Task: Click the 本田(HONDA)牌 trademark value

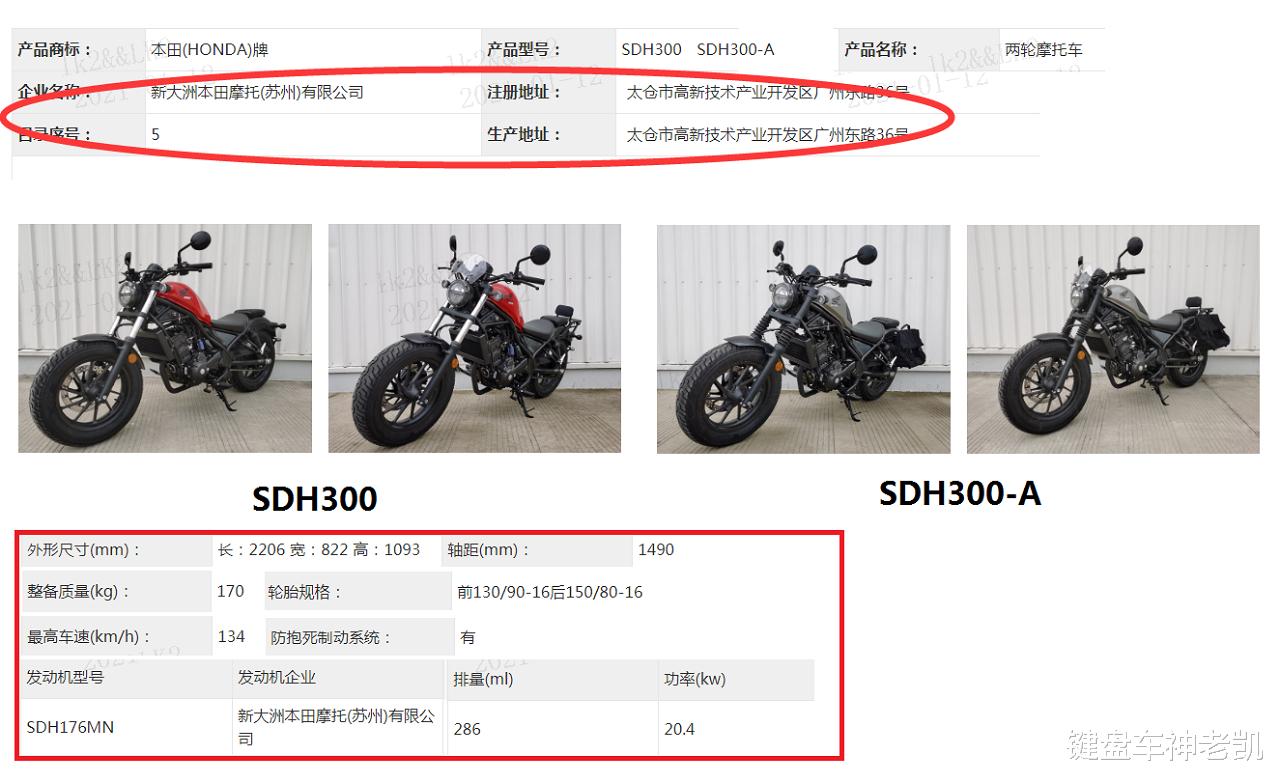Action: point(209,49)
